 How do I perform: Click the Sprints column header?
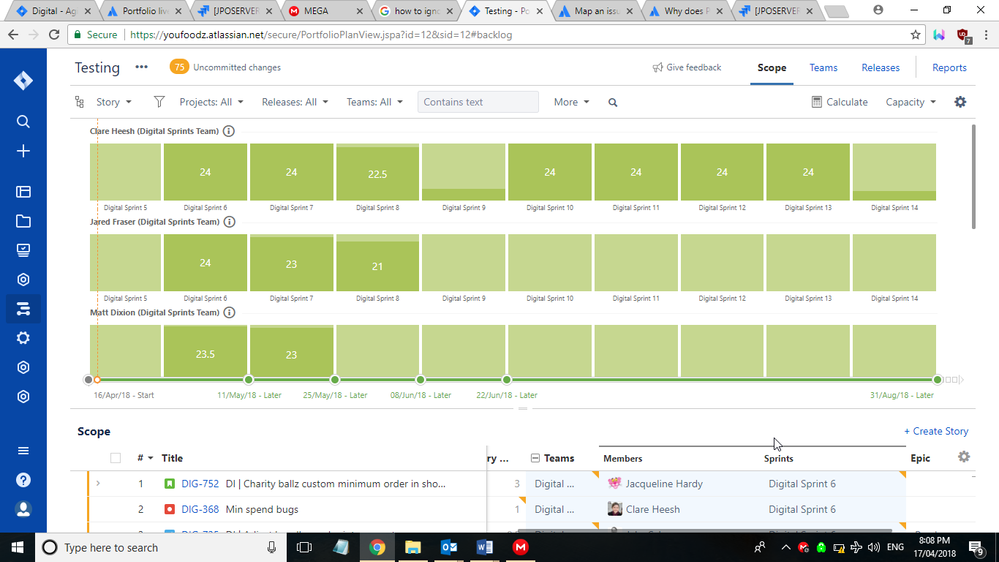779,459
